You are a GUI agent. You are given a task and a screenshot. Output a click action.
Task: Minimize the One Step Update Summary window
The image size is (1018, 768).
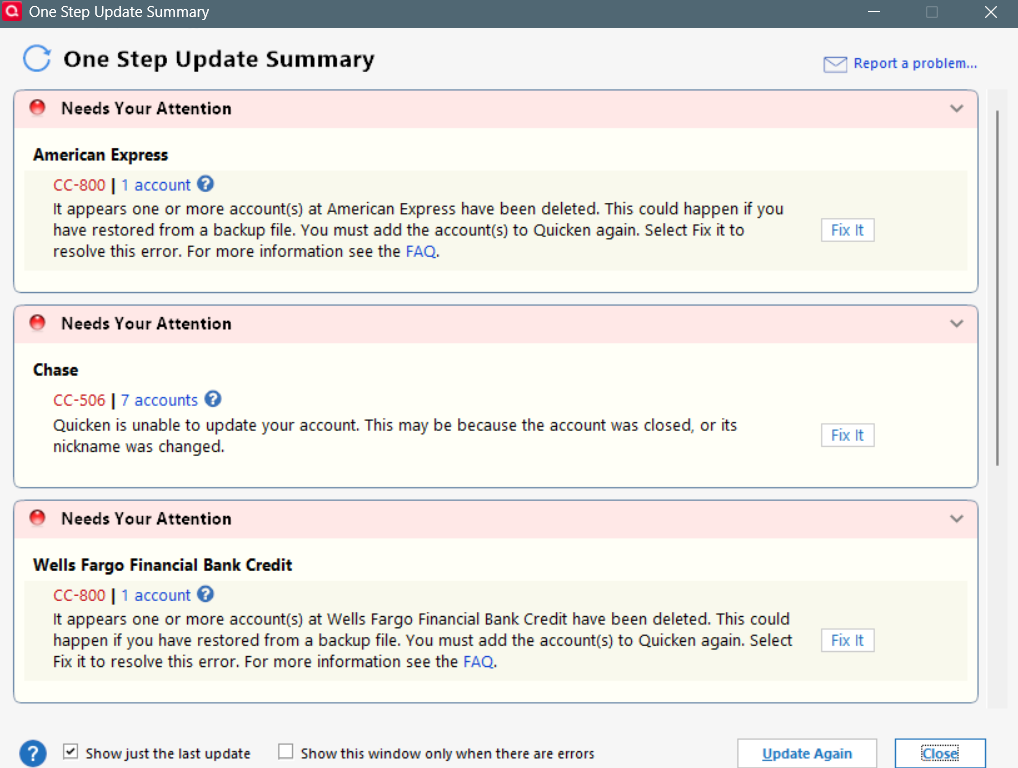[x=874, y=12]
